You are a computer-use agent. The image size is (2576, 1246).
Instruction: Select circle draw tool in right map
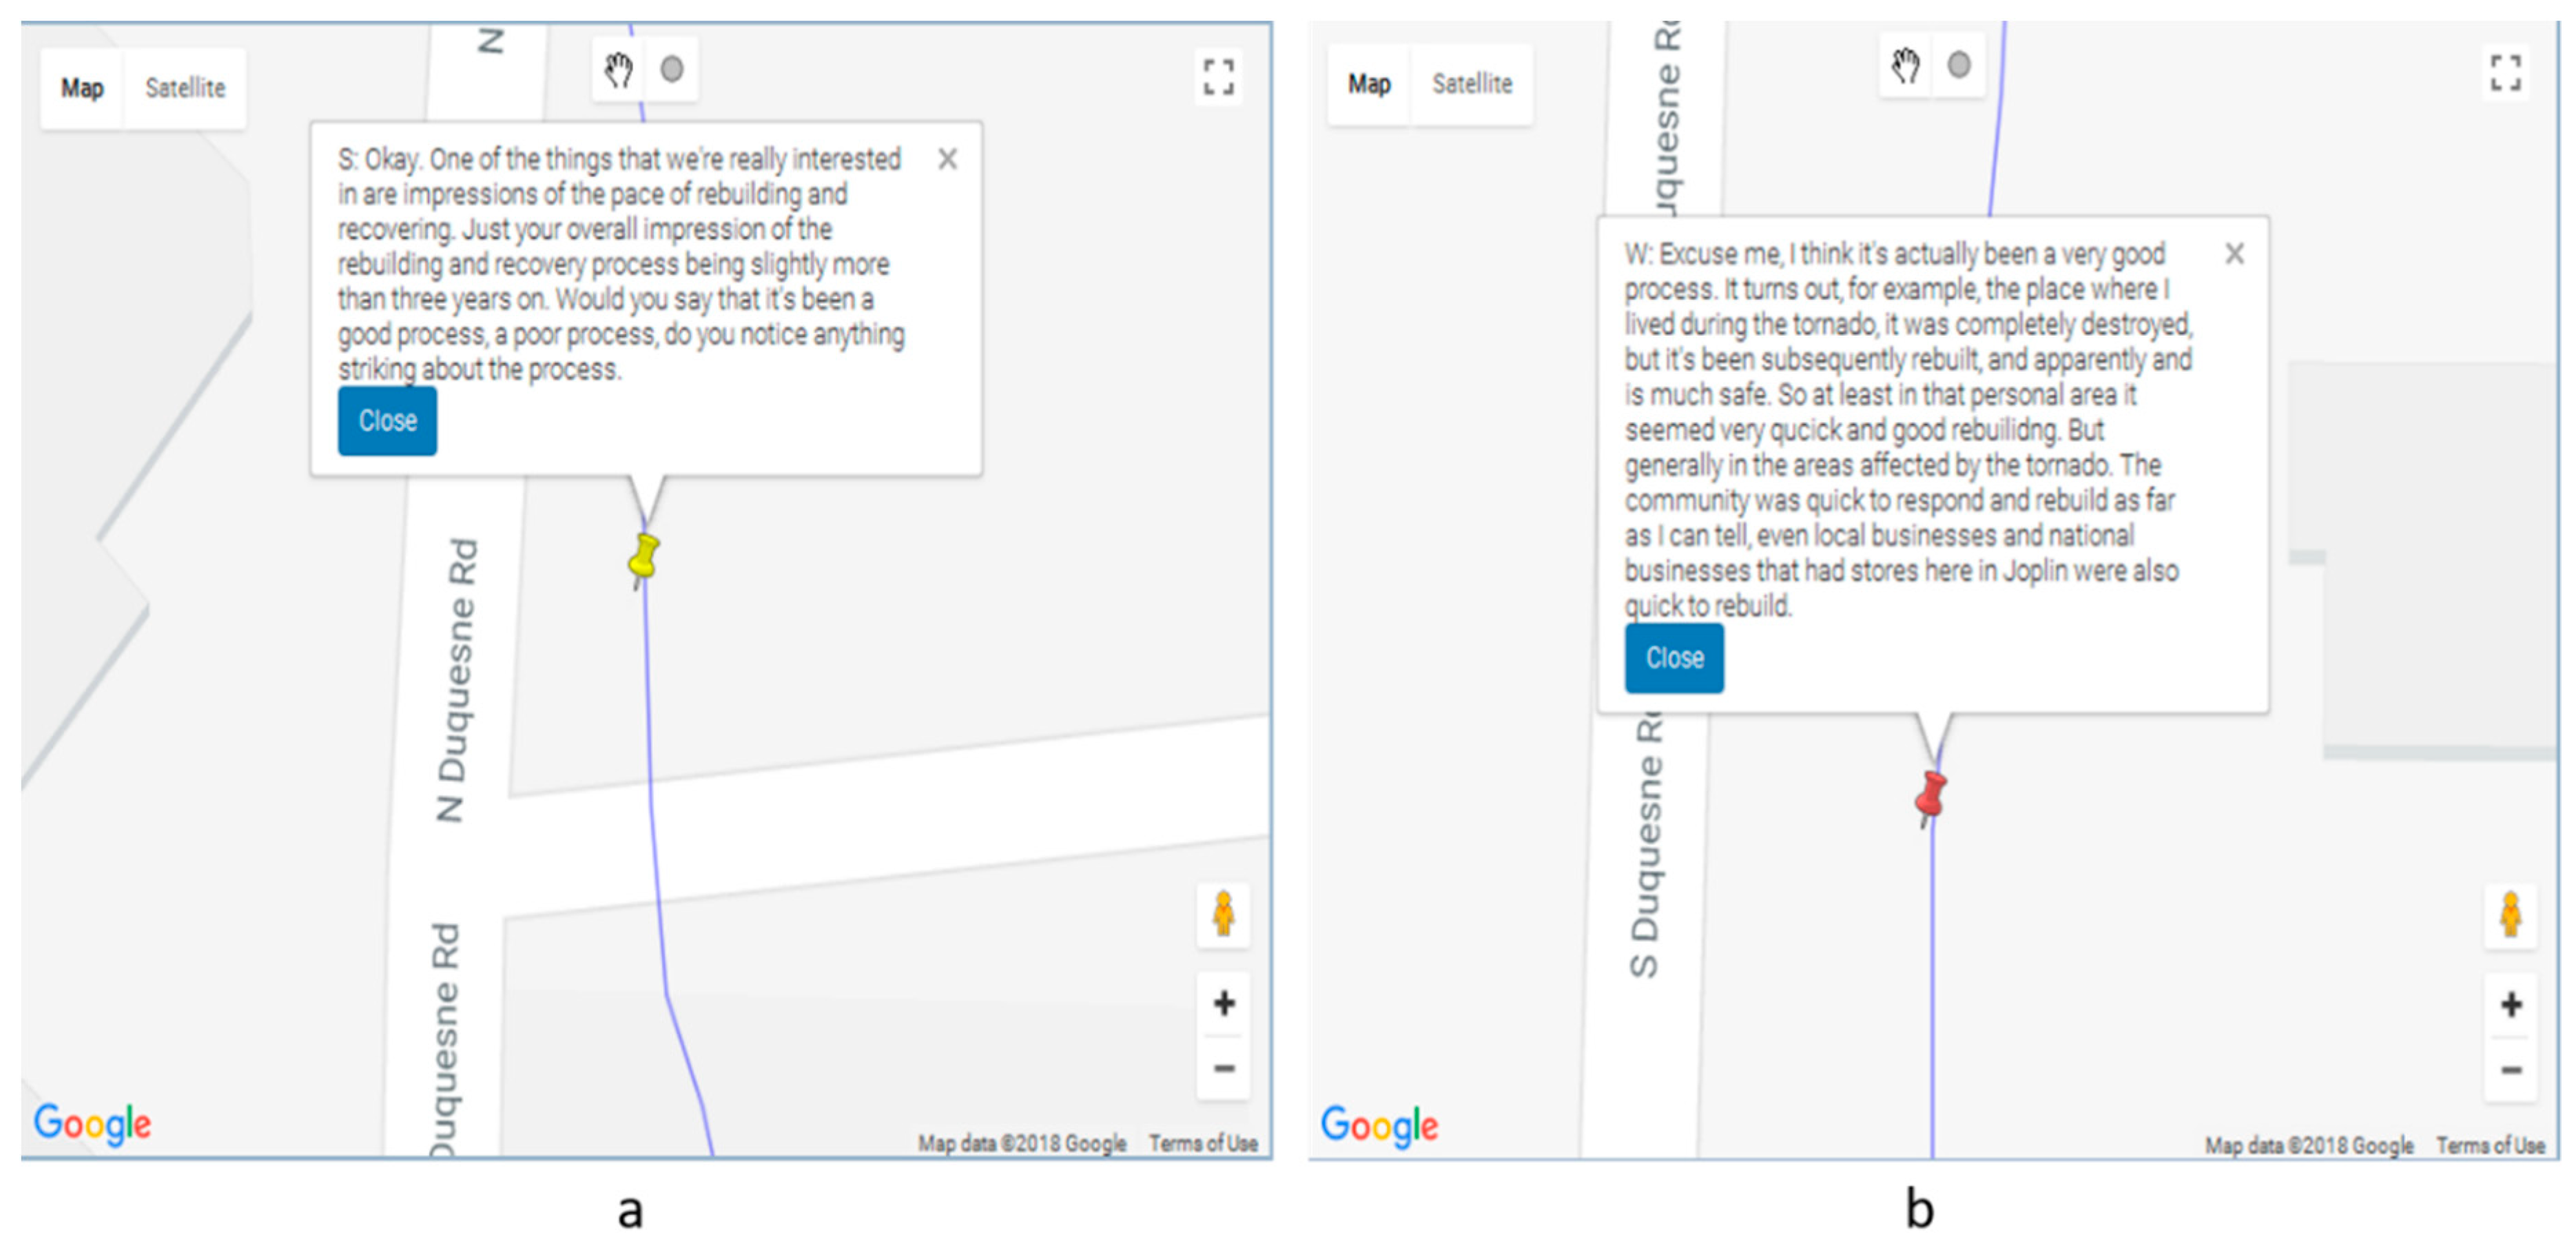point(1959,66)
